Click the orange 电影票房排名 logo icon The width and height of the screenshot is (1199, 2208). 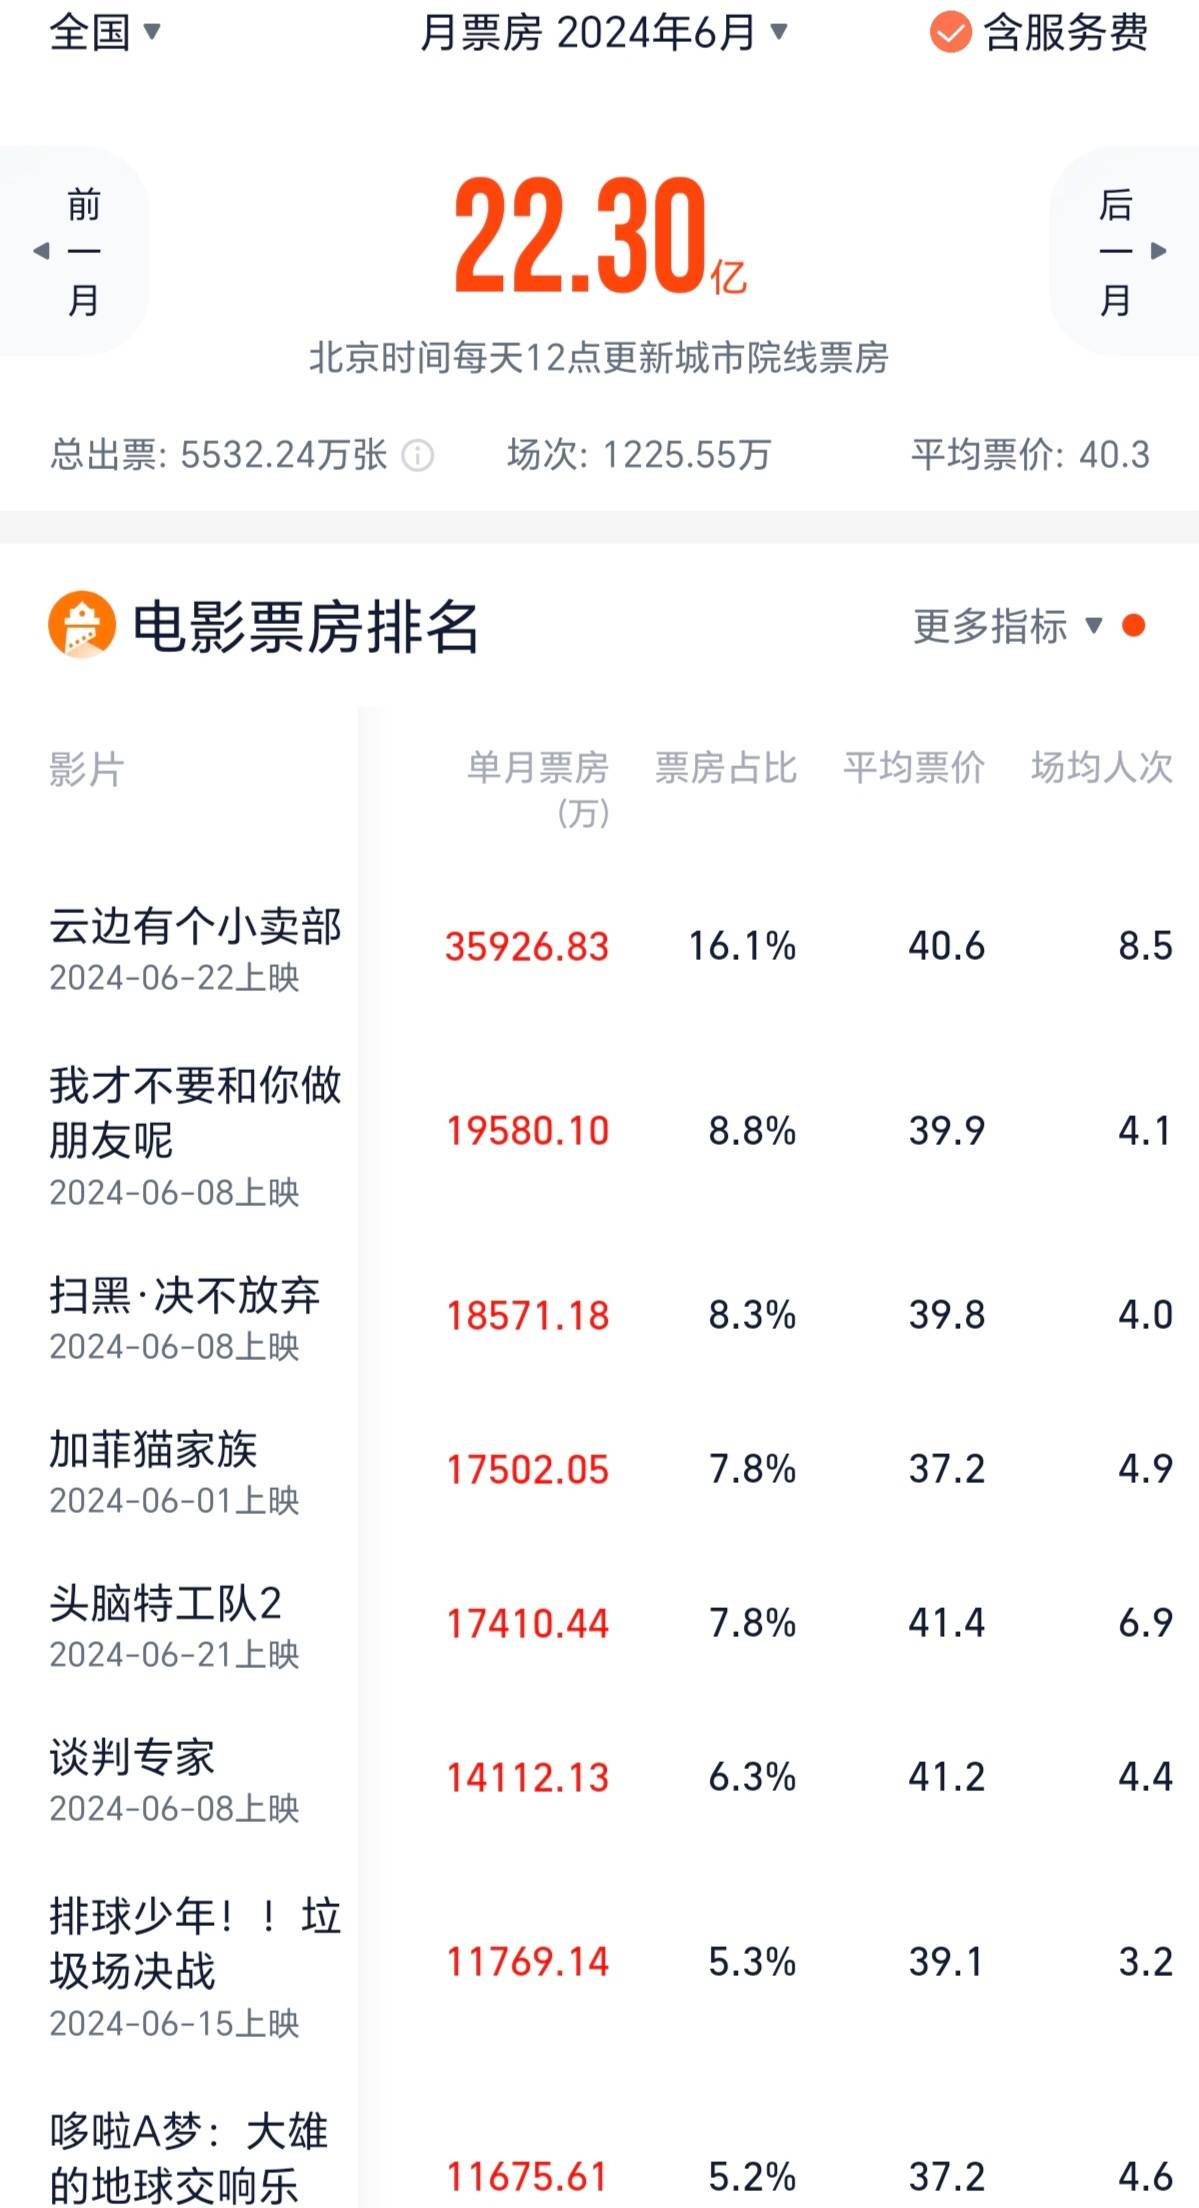[82, 626]
